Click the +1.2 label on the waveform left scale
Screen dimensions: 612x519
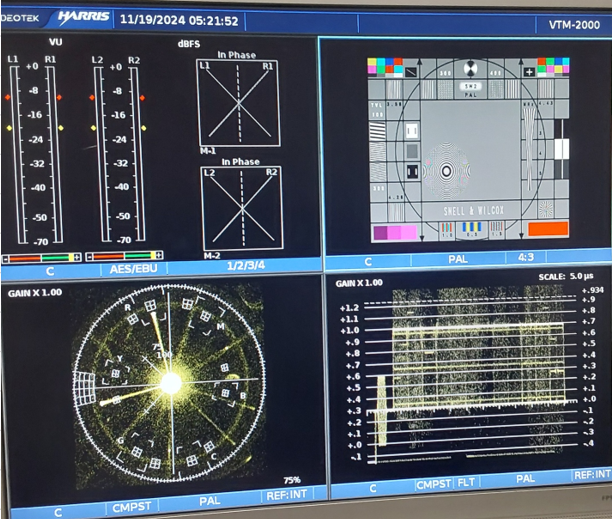pos(349,308)
